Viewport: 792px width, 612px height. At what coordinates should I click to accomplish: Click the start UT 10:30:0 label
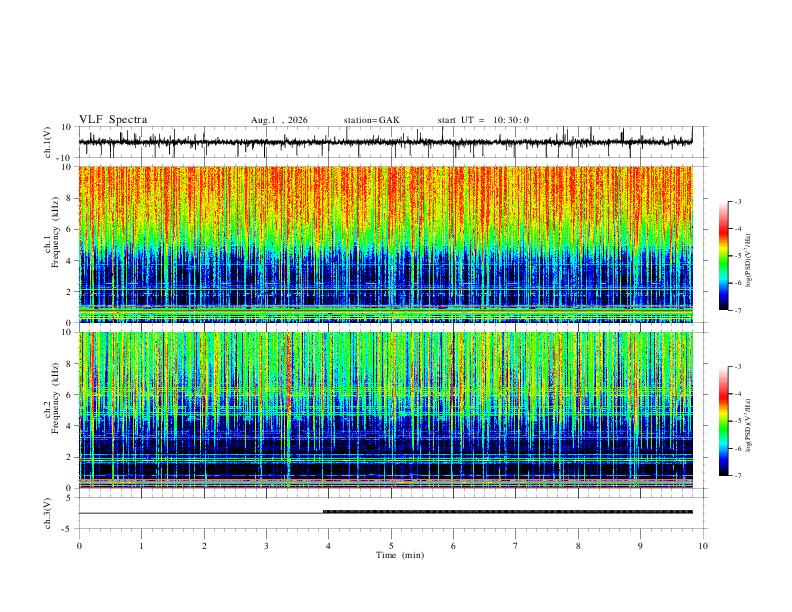click(483, 120)
